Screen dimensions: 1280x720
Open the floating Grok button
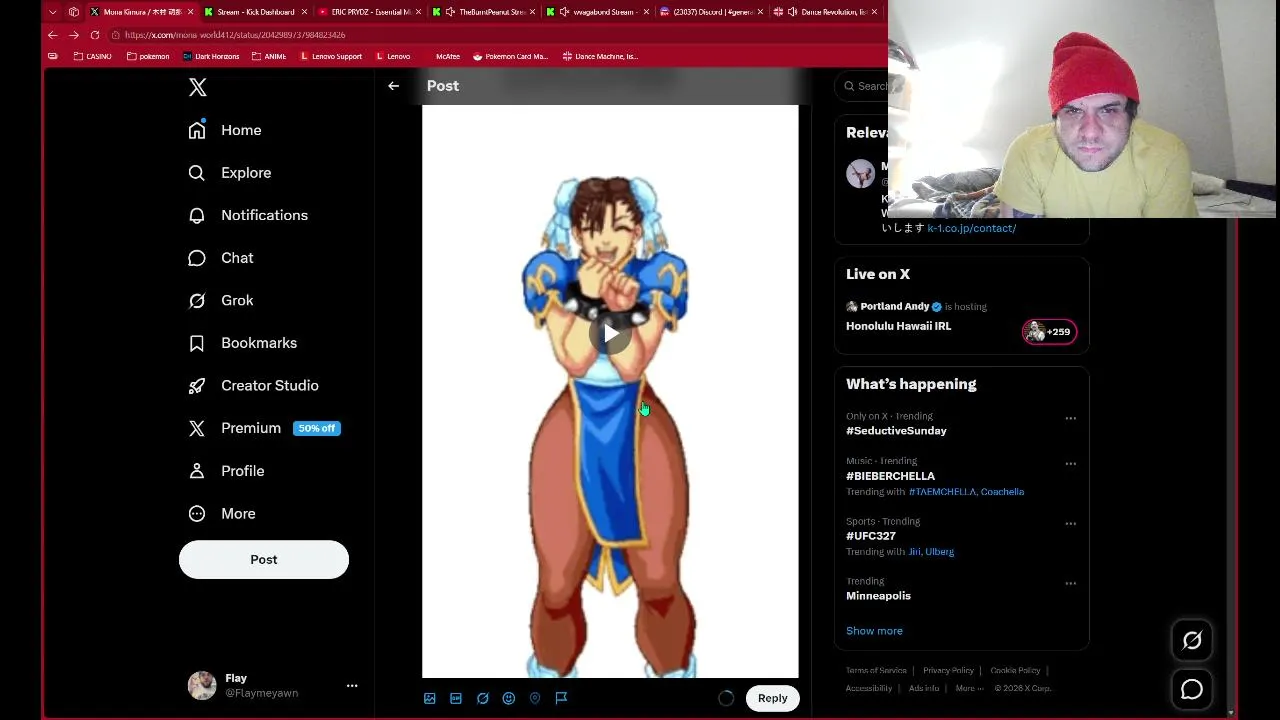pyautogui.click(x=1192, y=641)
